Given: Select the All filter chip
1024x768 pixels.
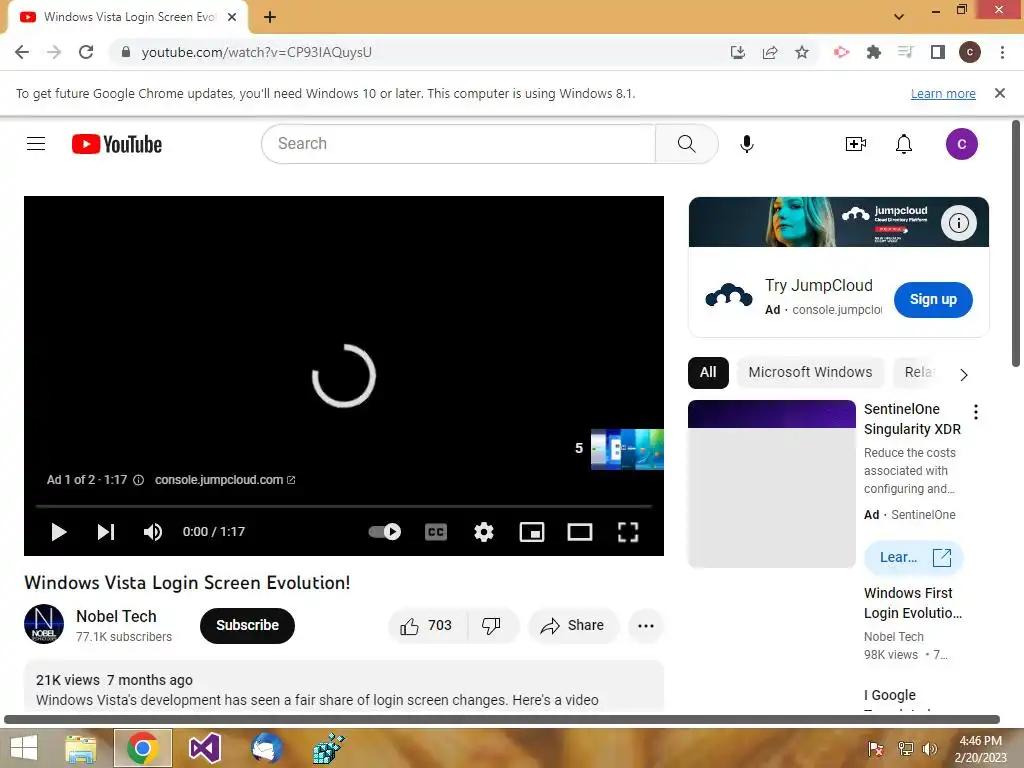Looking at the screenshot, I should pos(708,373).
